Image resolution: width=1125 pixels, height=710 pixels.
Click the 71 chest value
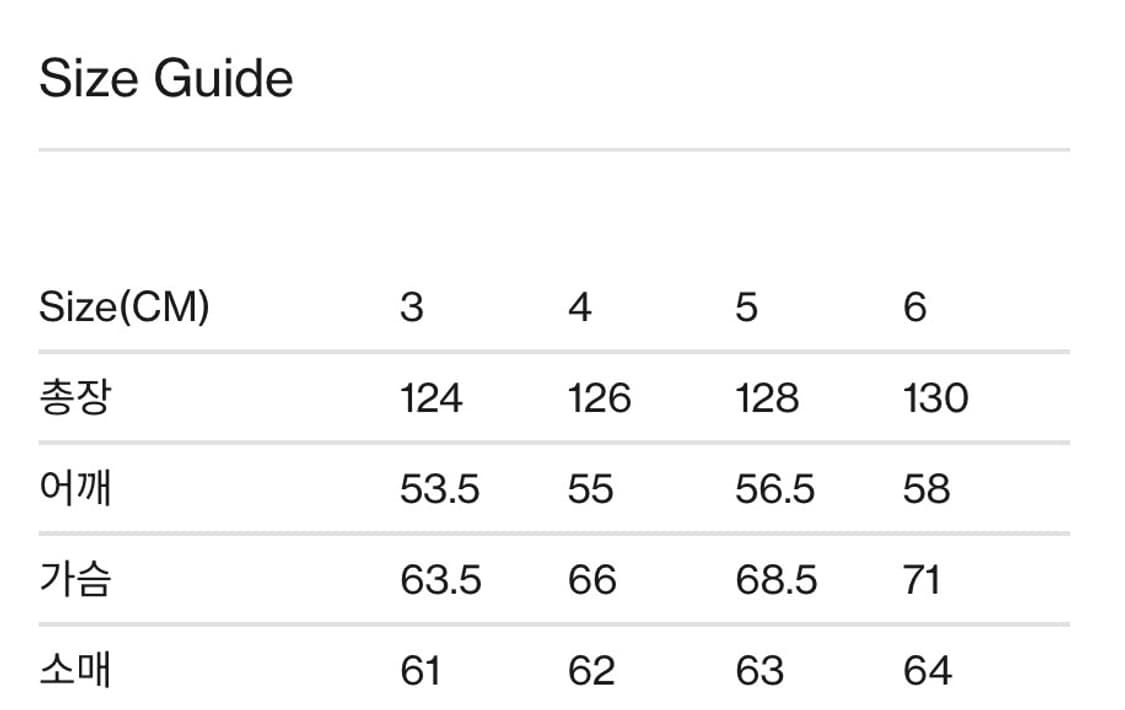pyautogui.click(x=920, y=580)
